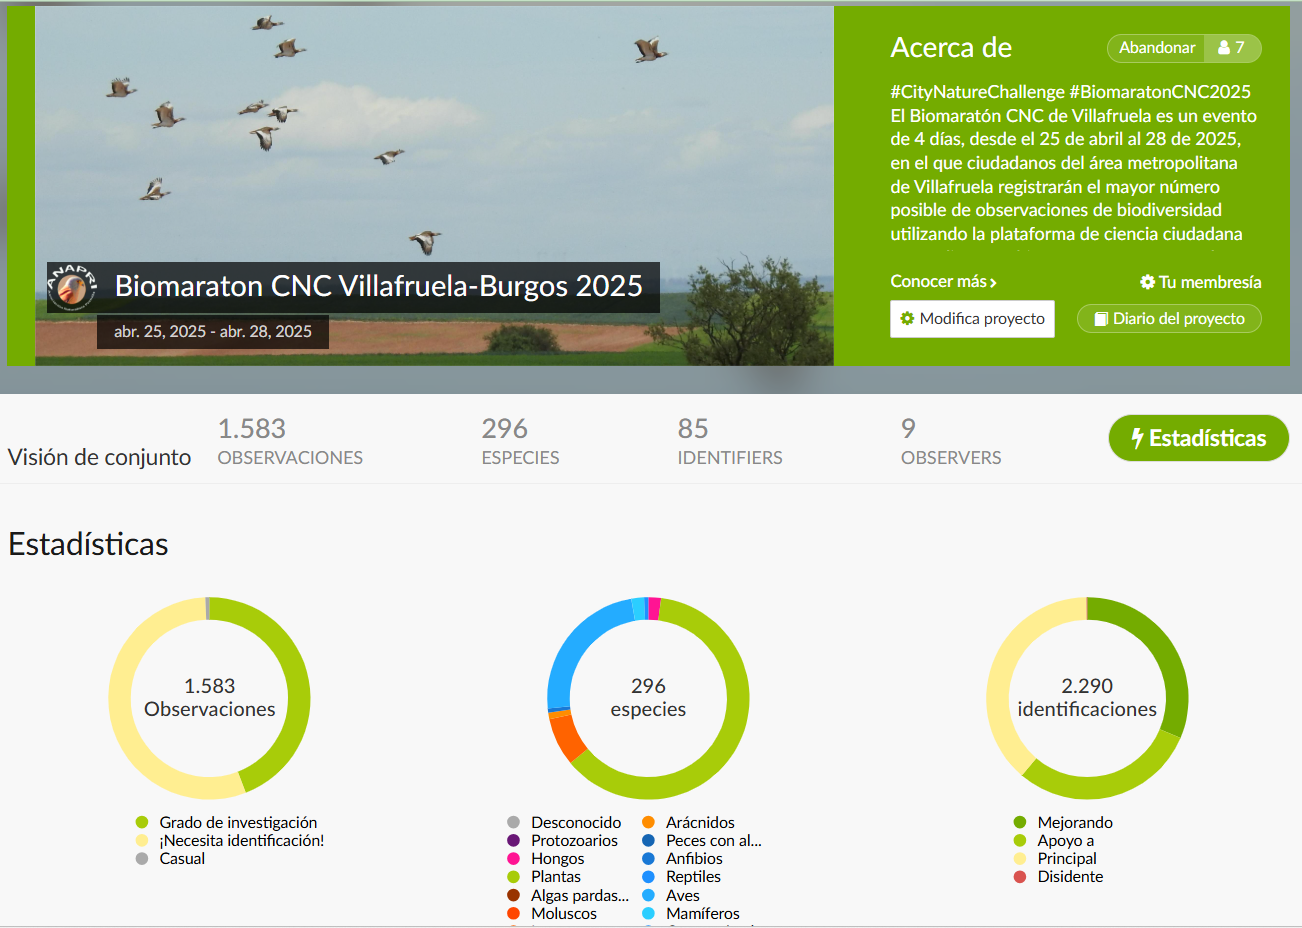Screen dimensions: 1302x928
Task: Click the Protozoarios legend dot
Action: click(513, 841)
